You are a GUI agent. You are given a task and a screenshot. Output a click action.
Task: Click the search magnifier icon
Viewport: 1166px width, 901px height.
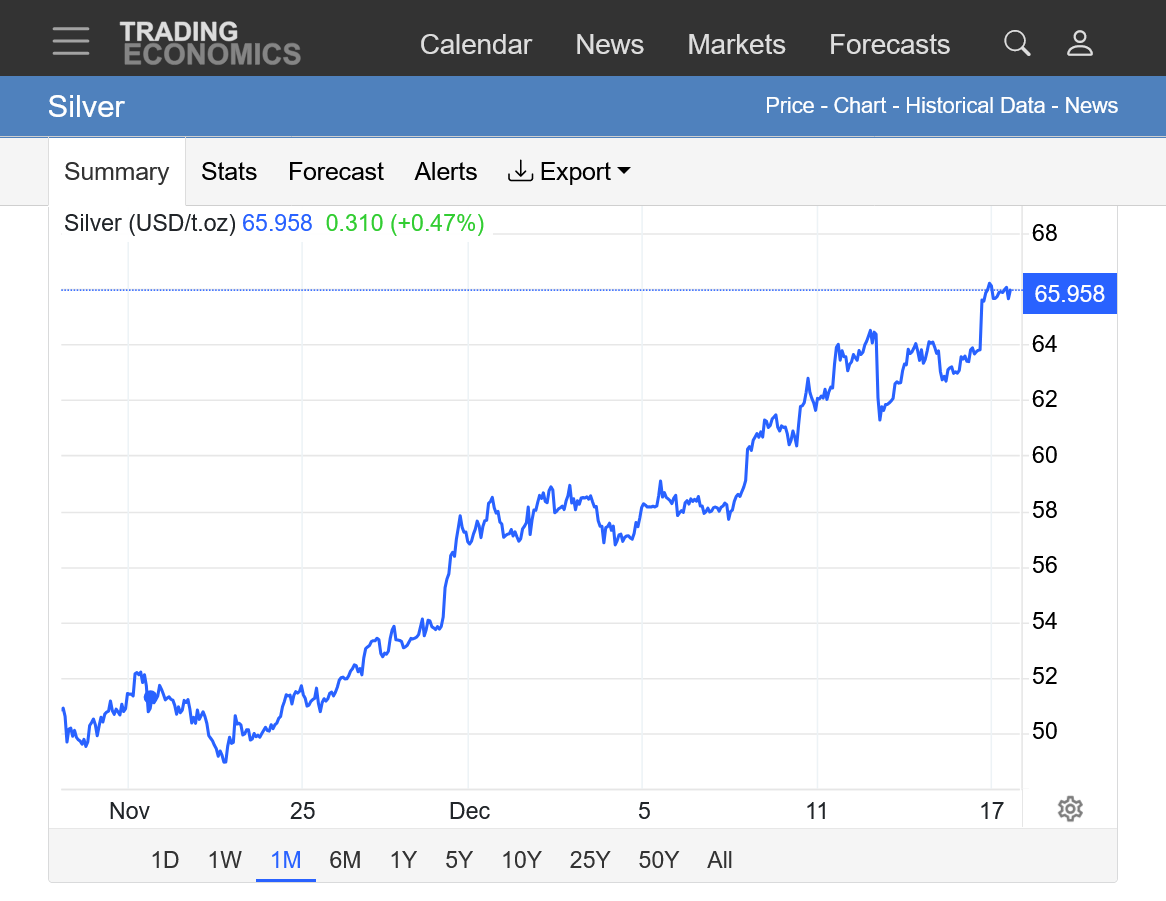tap(1017, 43)
